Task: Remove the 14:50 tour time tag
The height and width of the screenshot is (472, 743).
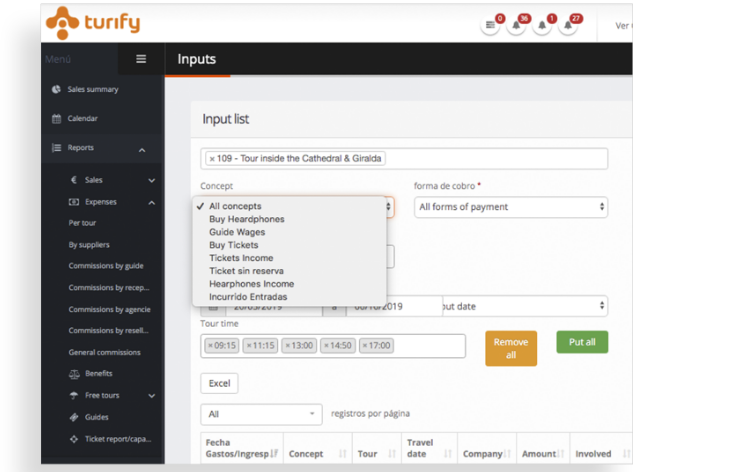Action: (326, 345)
